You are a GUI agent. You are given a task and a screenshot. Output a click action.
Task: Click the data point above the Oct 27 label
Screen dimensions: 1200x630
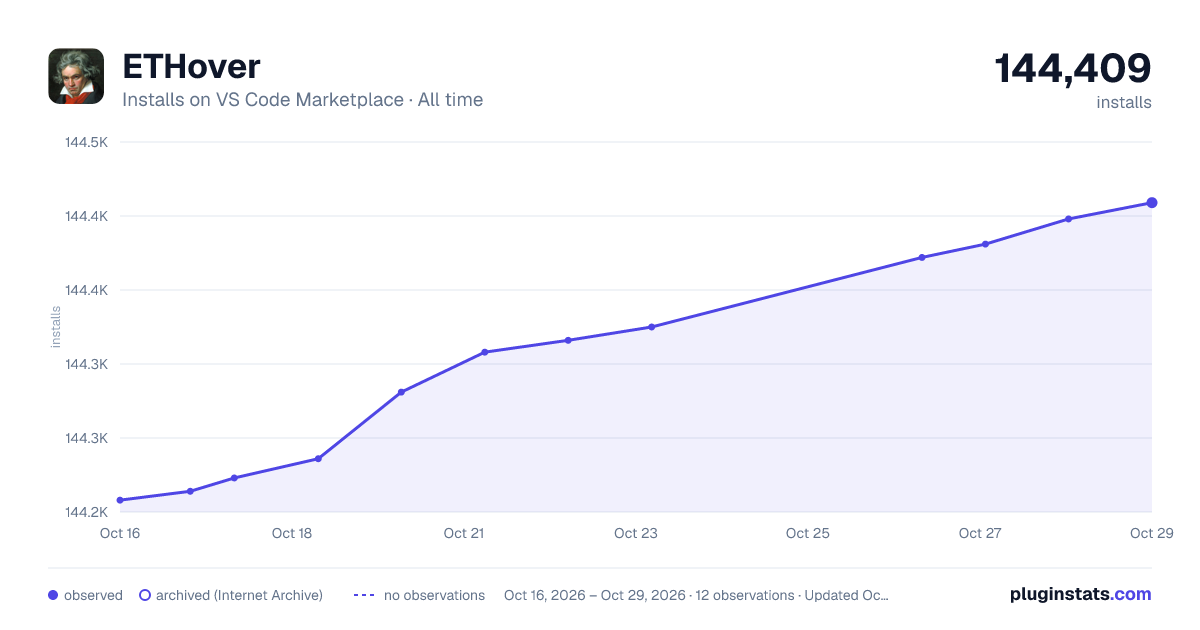pyautogui.click(x=985, y=244)
